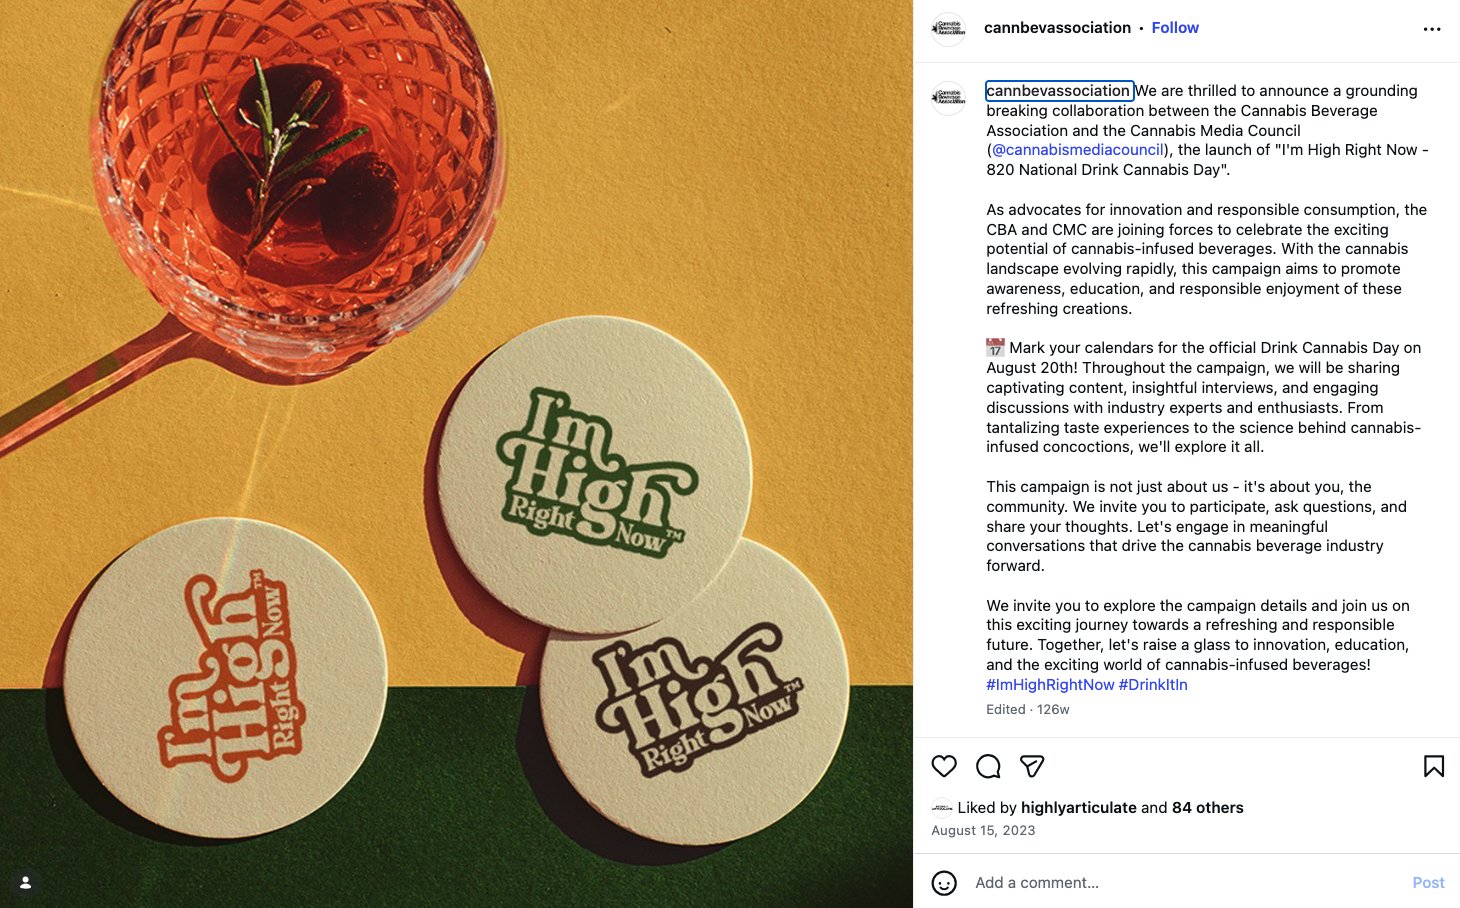This screenshot has width=1460, height=908.
Task: Open cannbevassociation header profile avatar
Action: point(948,29)
